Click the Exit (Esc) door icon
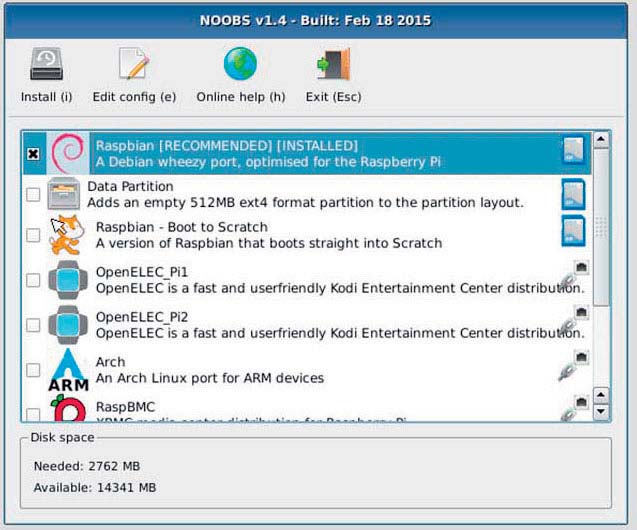 pos(333,64)
